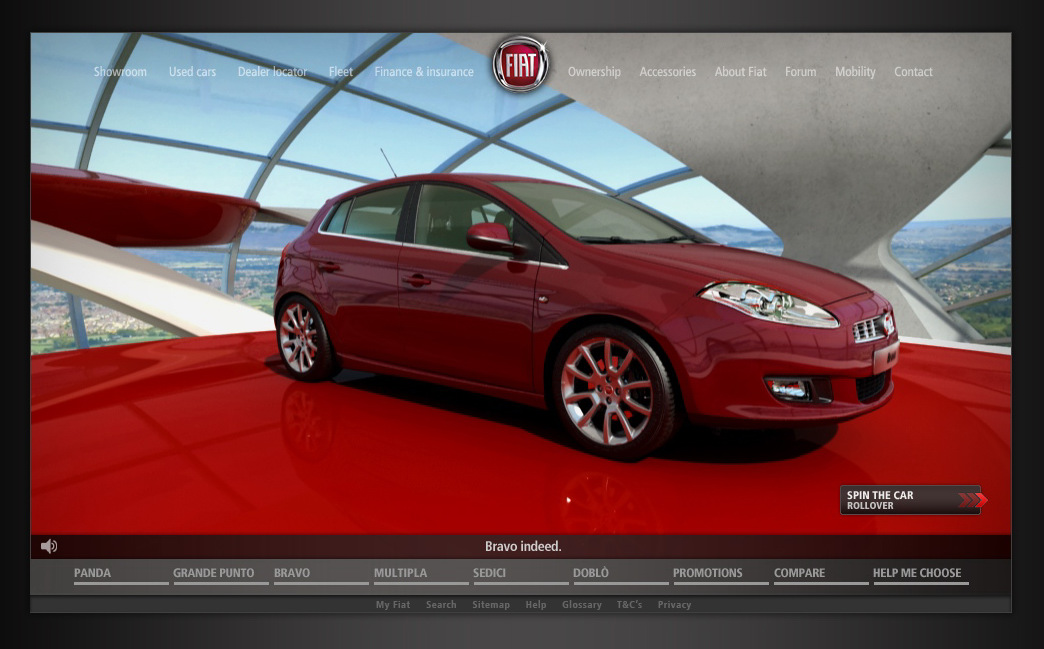1044x649 pixels.
Task: Open About Fiat page
Action: (x=740, y=71)
